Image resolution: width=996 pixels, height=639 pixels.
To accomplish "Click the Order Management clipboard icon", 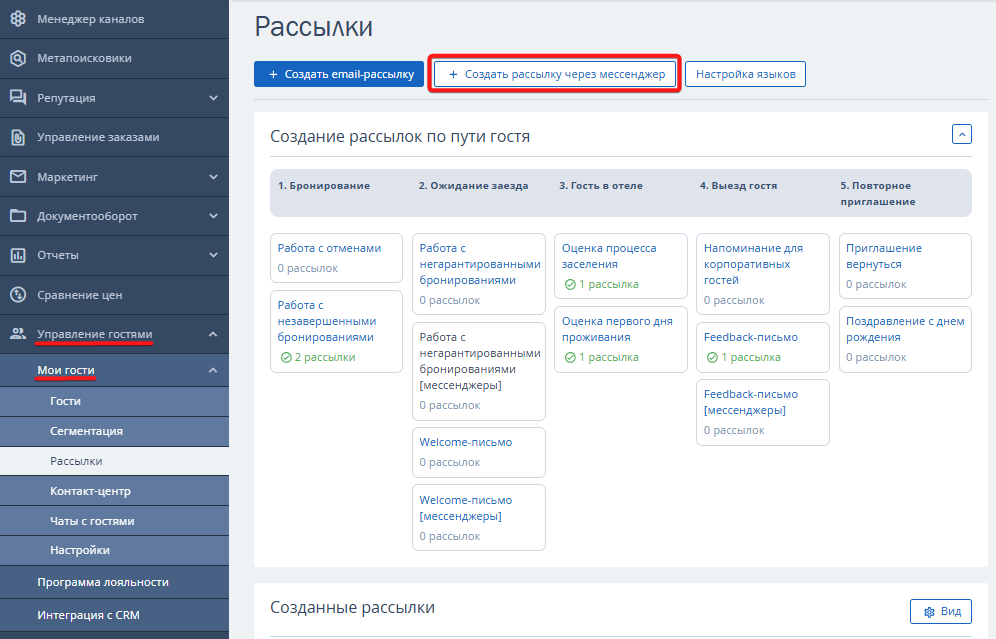I will [18, 137].
